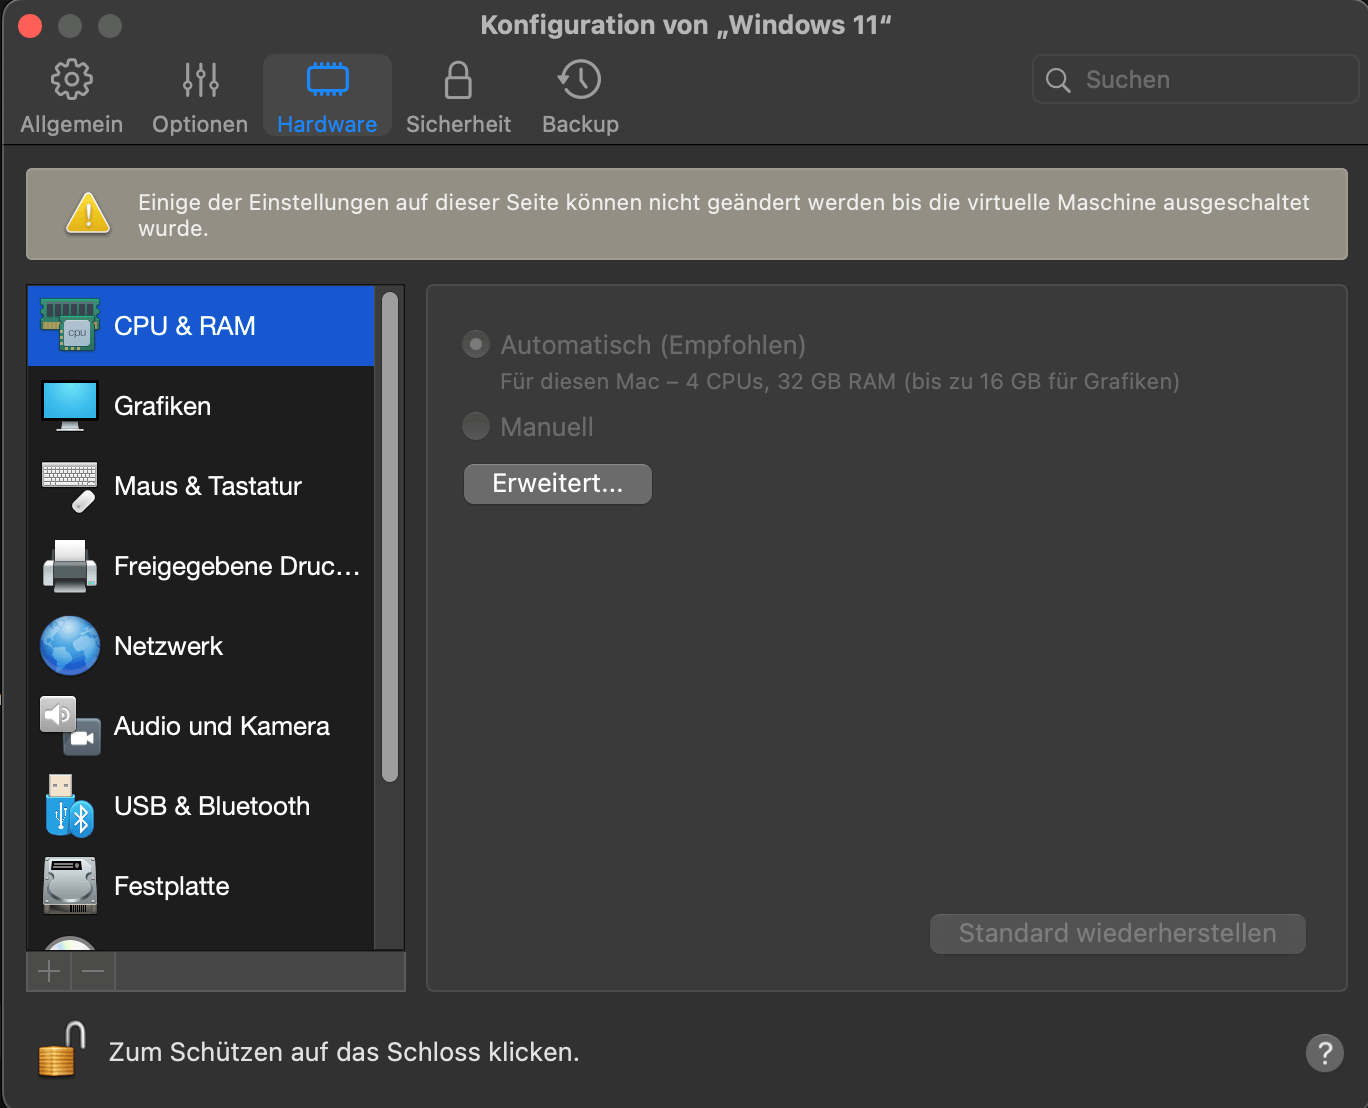Click the warning message about virtuelle Maschine
The image size is (1368, 1108).
[x=723, y=215]
